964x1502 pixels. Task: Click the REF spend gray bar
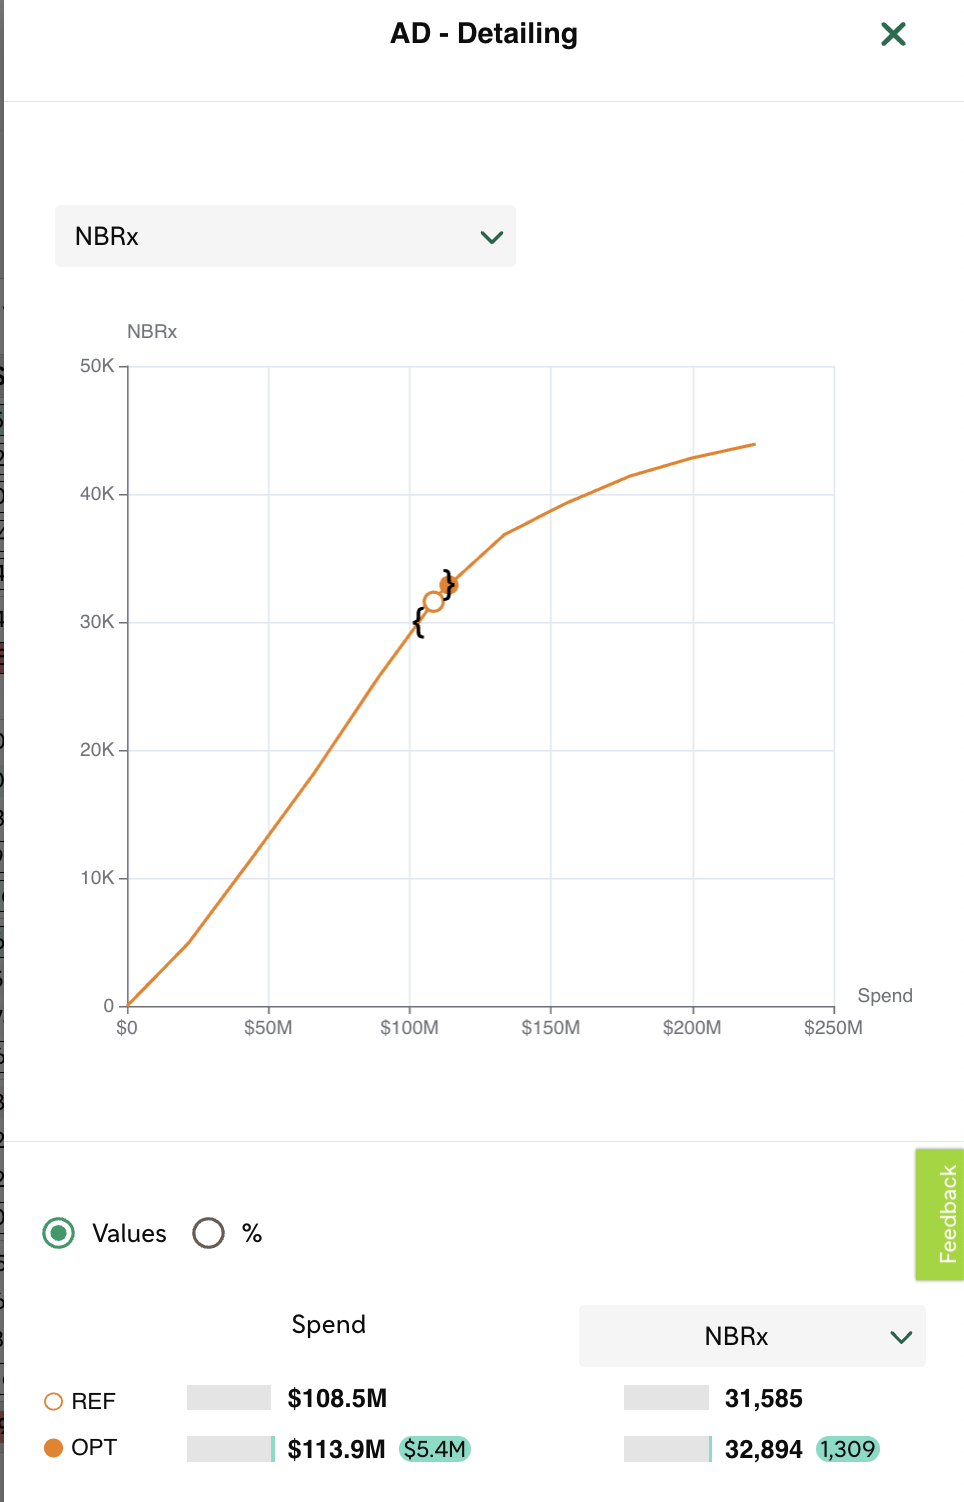click(229, 1398)
